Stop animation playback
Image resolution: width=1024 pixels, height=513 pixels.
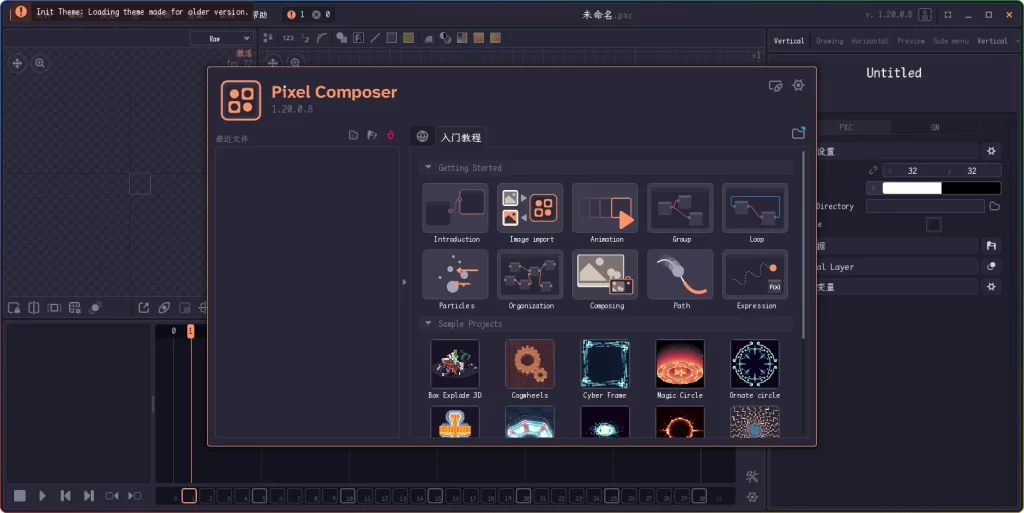click(20, 496)
